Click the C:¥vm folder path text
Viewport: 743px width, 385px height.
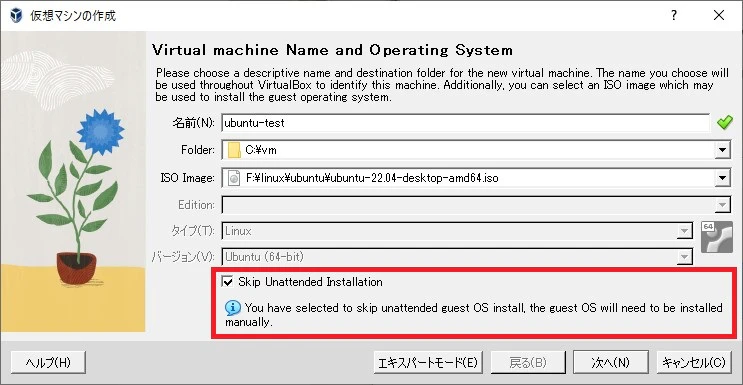tap(261, 151)
